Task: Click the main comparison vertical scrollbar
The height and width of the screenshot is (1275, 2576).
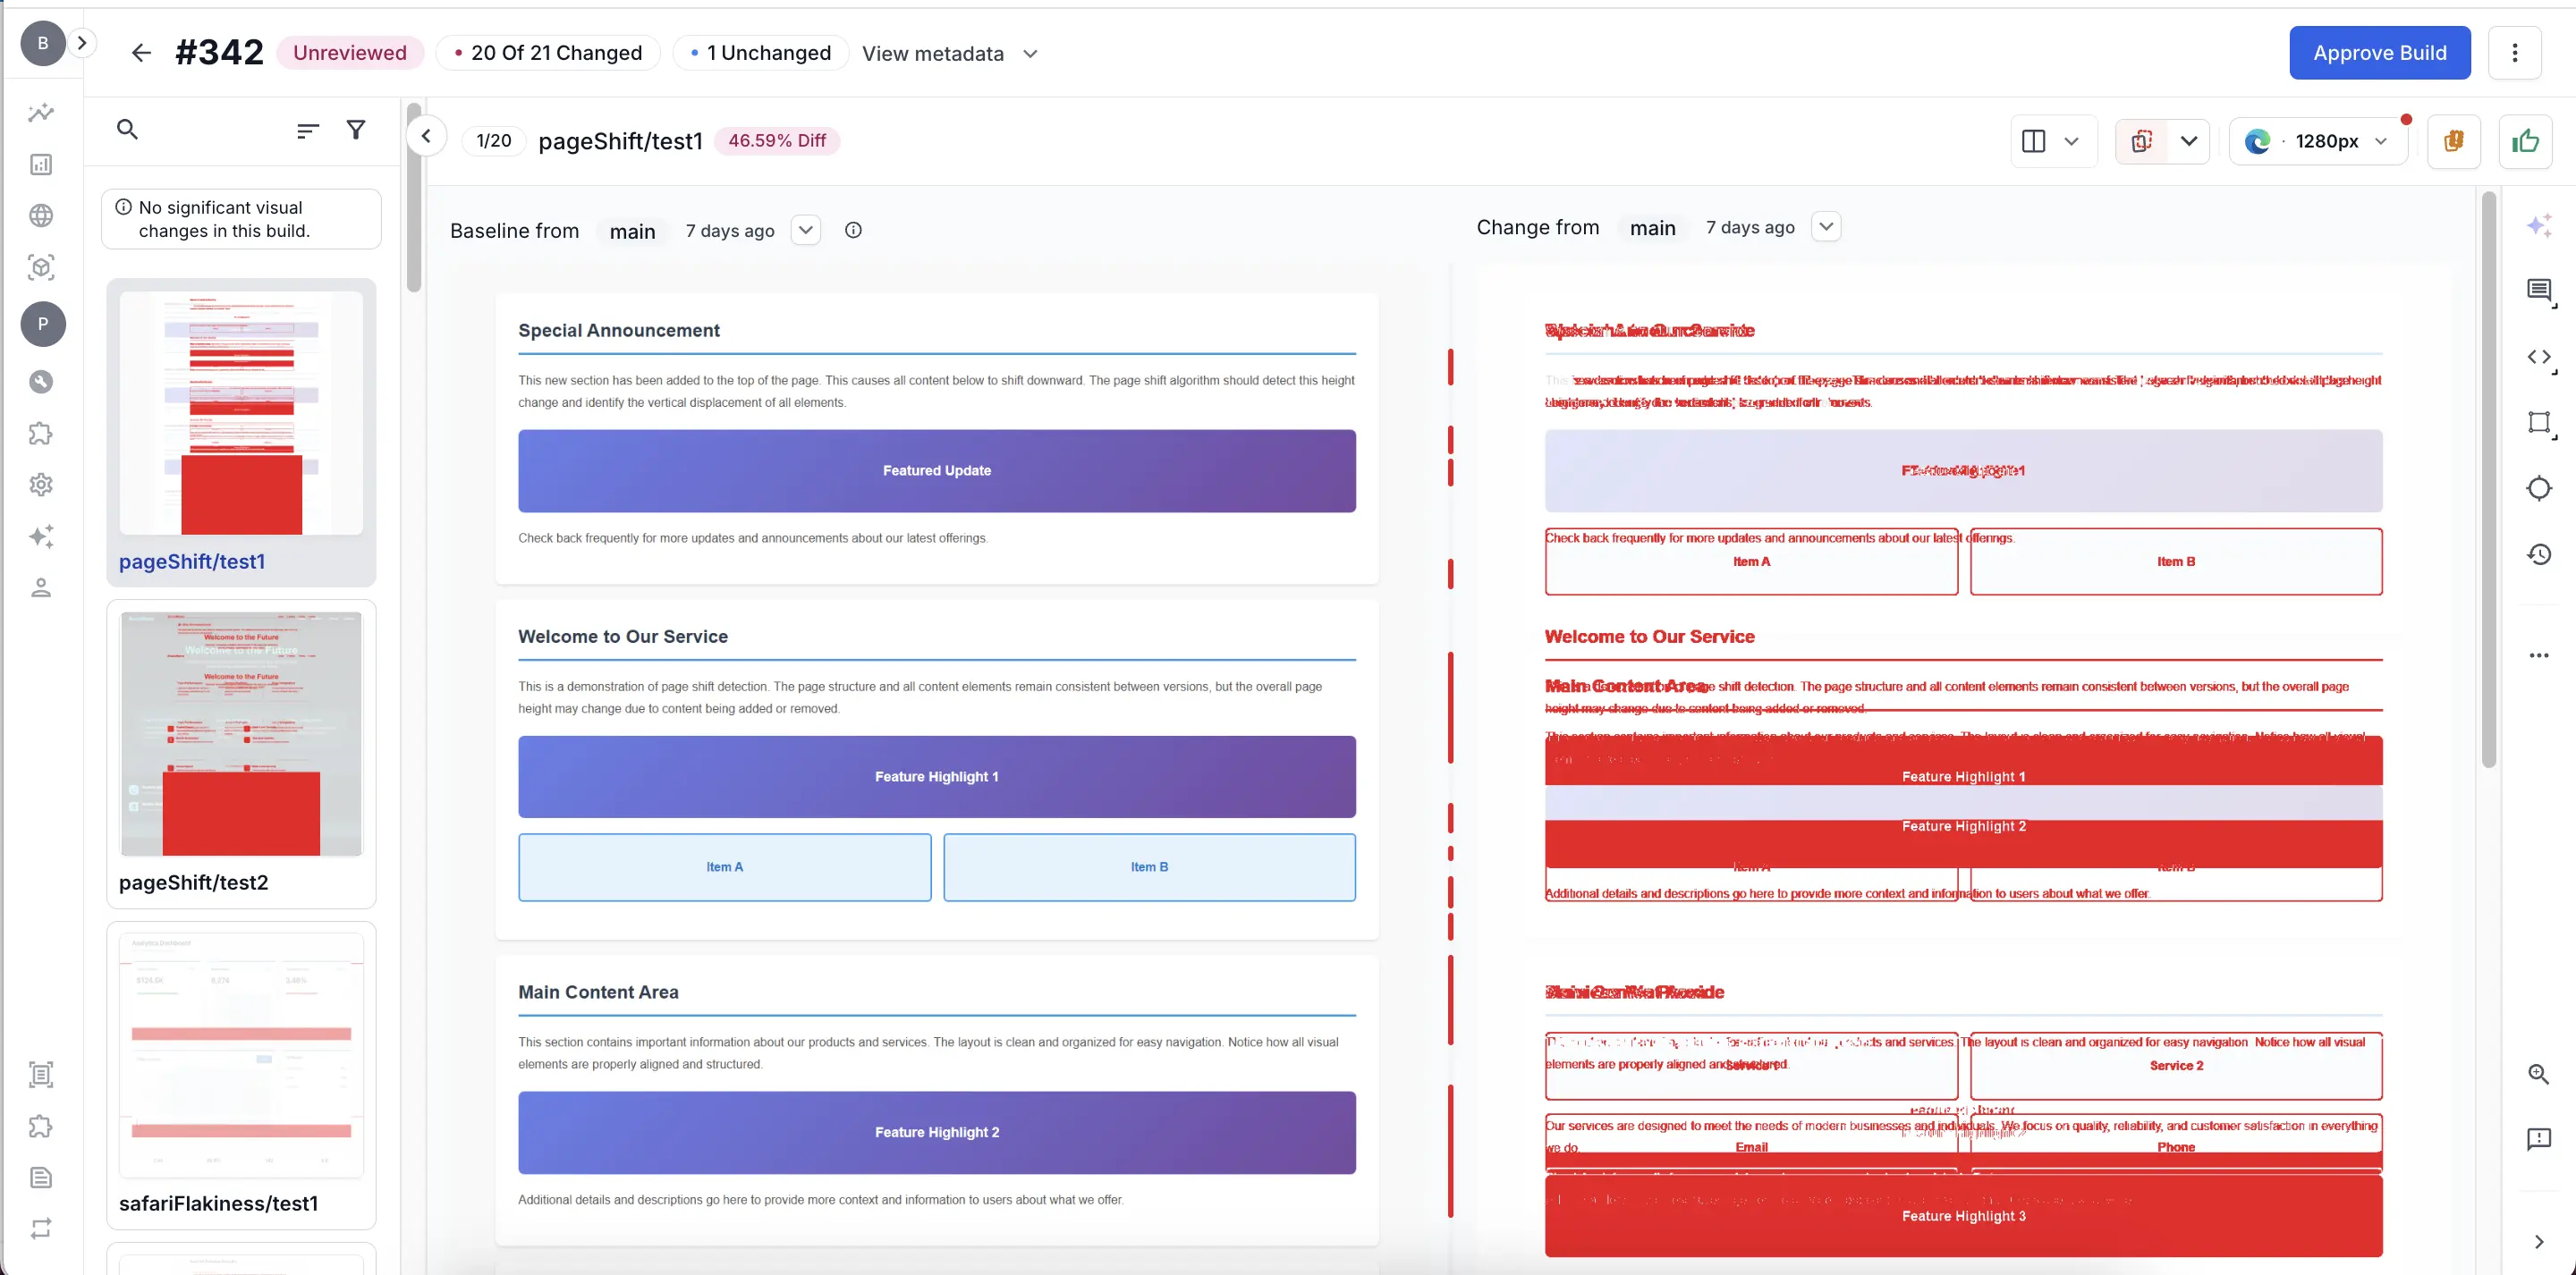Action: point(2489,480)
